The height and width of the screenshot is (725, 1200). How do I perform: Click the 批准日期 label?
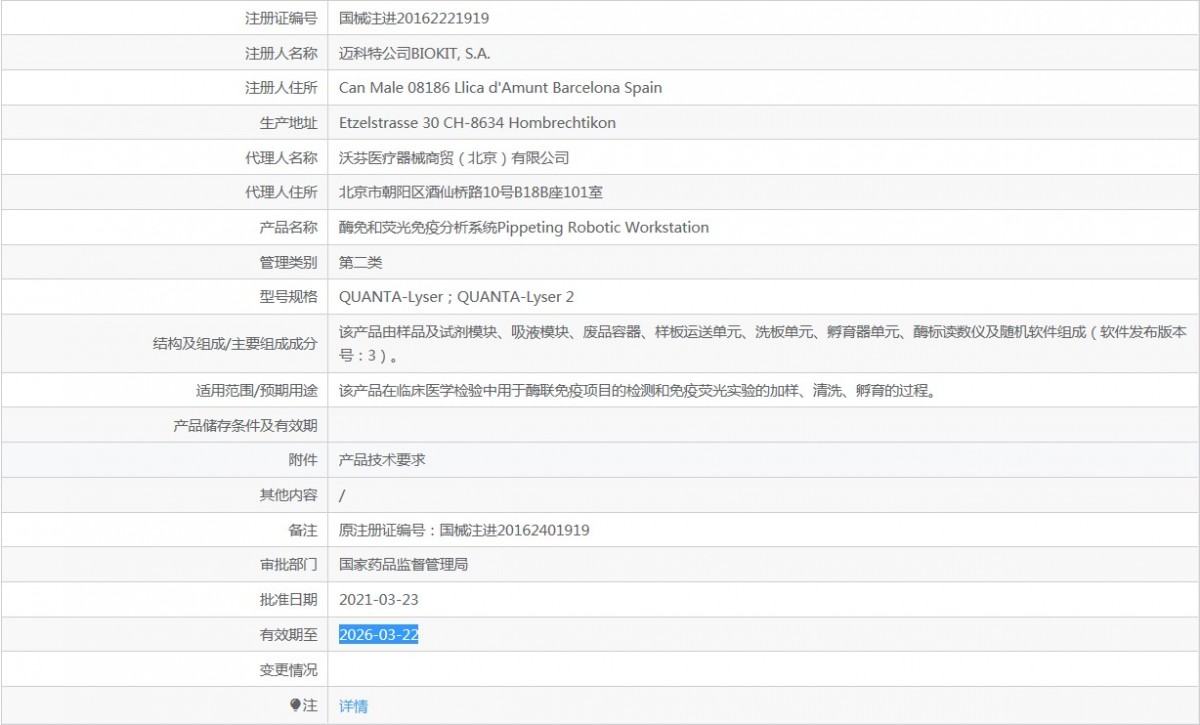(288, 600)
